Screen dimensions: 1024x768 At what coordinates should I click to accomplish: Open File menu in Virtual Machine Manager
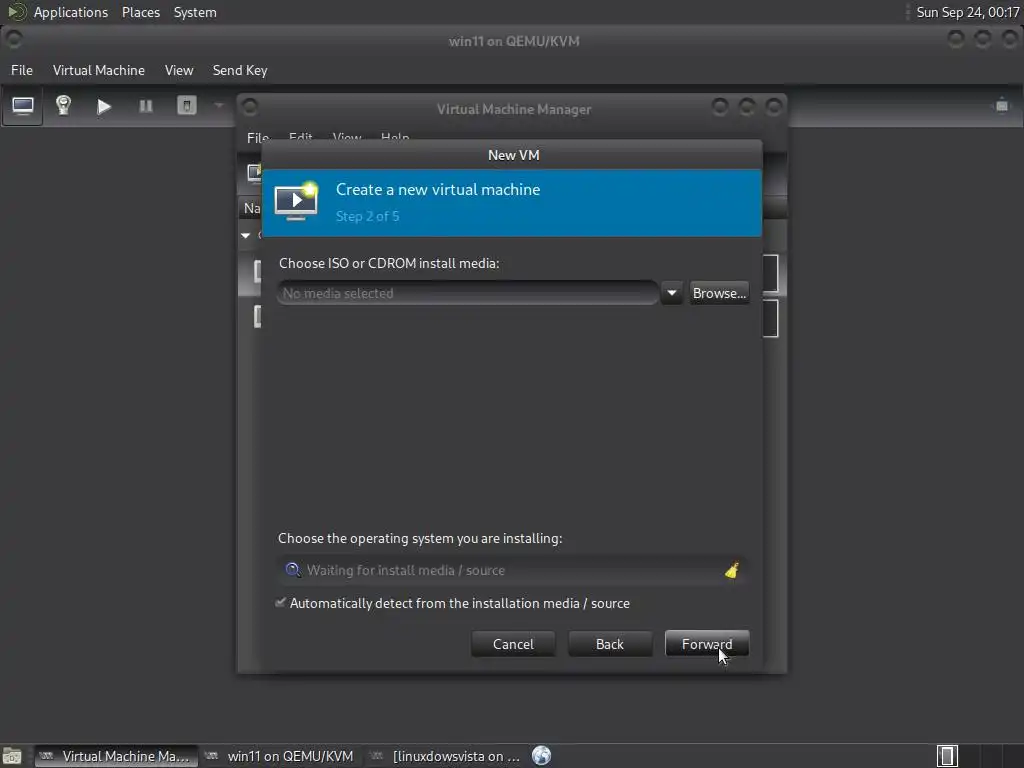pyautogui.click(x=258, y=137)
